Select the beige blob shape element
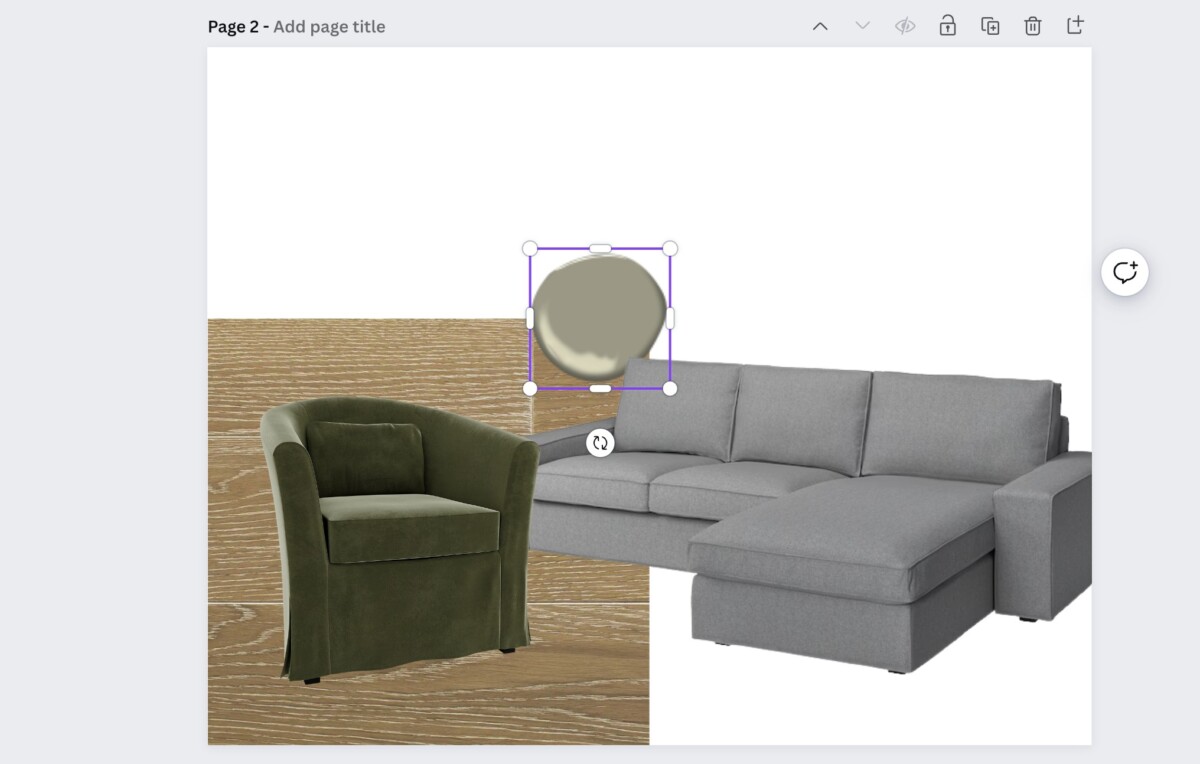This screenshot has width=1200, height=764. pos(598,315)
